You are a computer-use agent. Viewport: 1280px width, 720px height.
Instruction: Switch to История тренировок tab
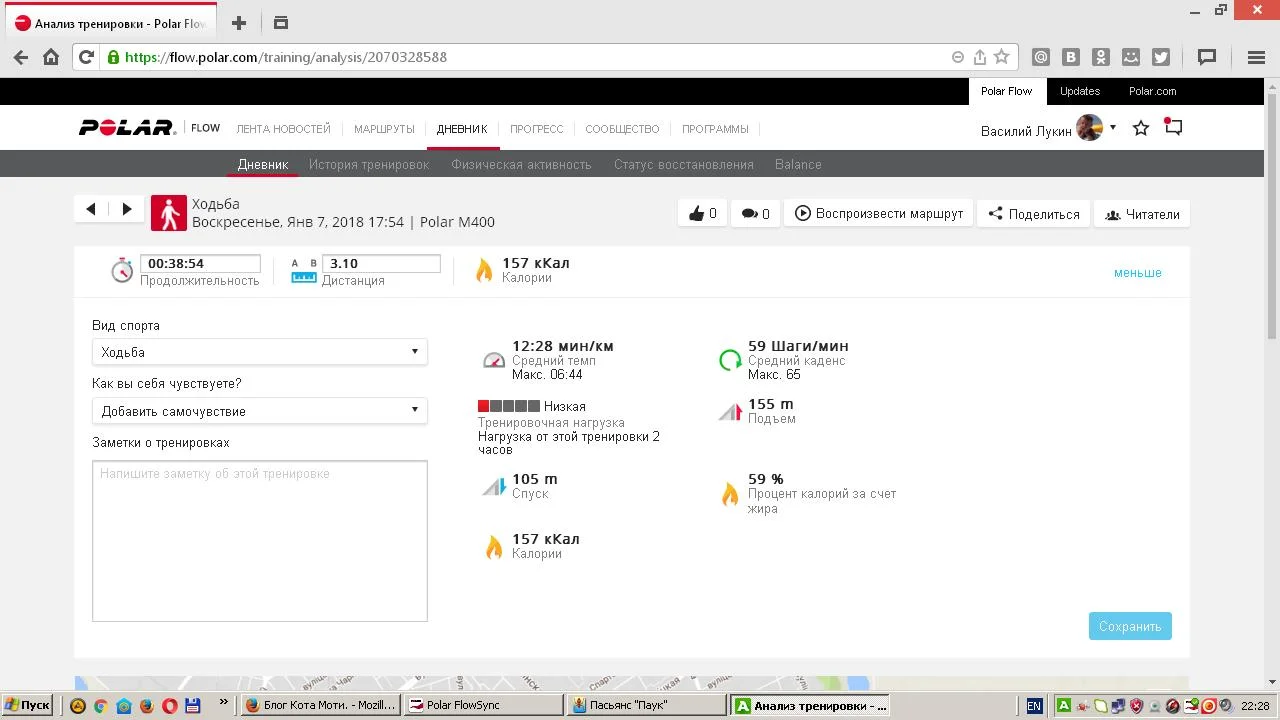pos(369,164)
